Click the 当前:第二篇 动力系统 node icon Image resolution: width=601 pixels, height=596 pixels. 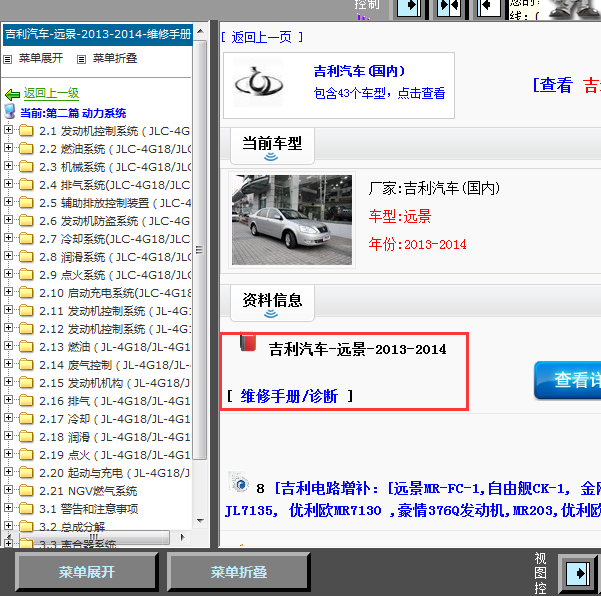(x=10, y=111)
